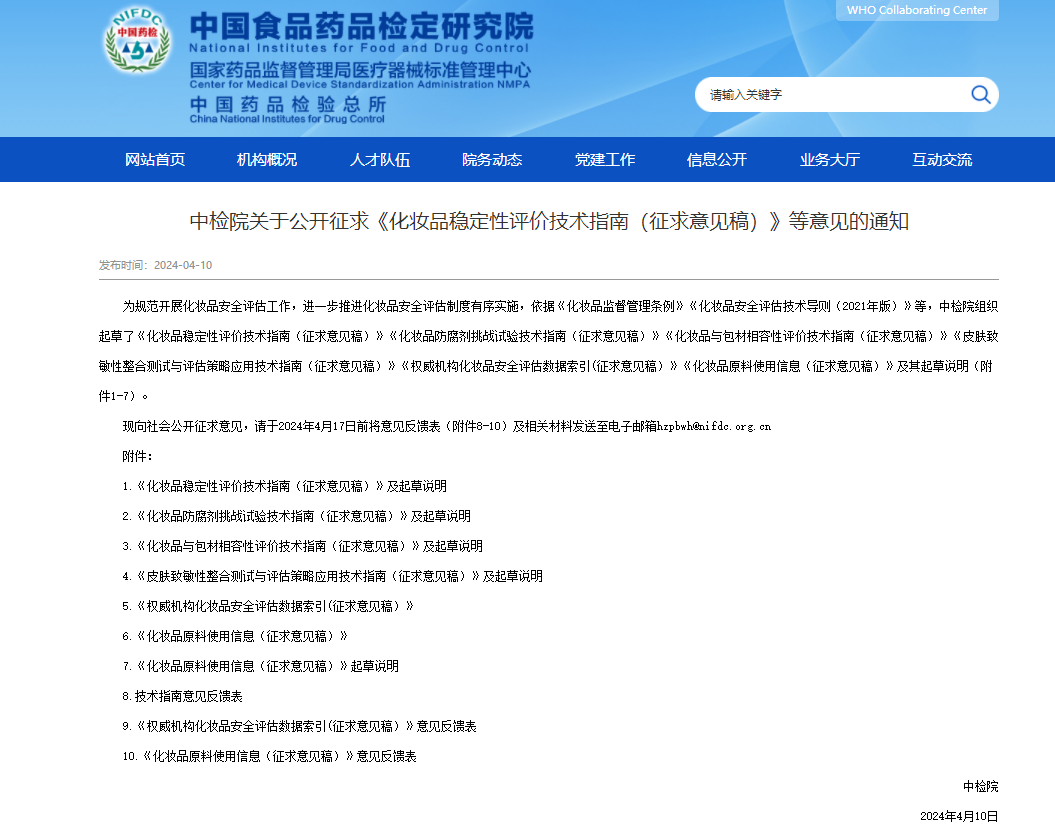1055x831 pixels.
Task: Open the 业务大厅 menu item
Action: 830,159
